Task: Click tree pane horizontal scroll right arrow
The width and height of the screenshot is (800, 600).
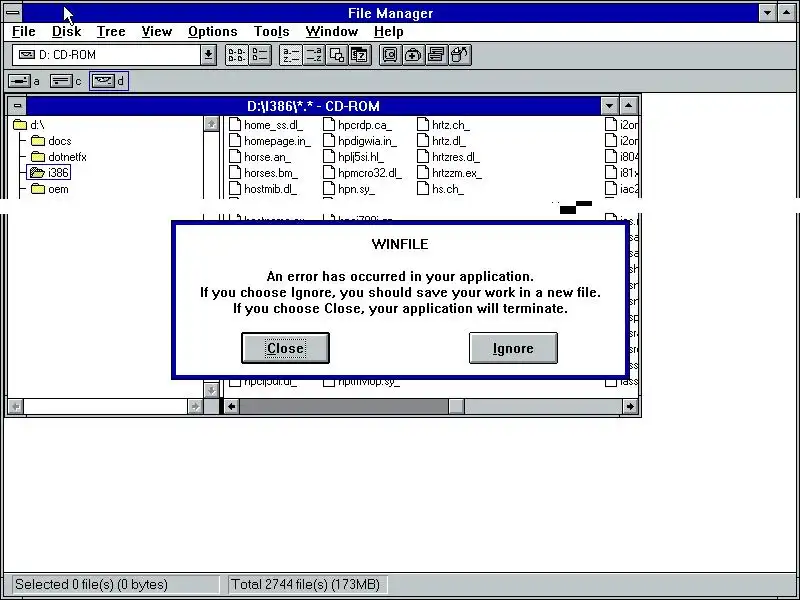Action: [x=195, y=407]
